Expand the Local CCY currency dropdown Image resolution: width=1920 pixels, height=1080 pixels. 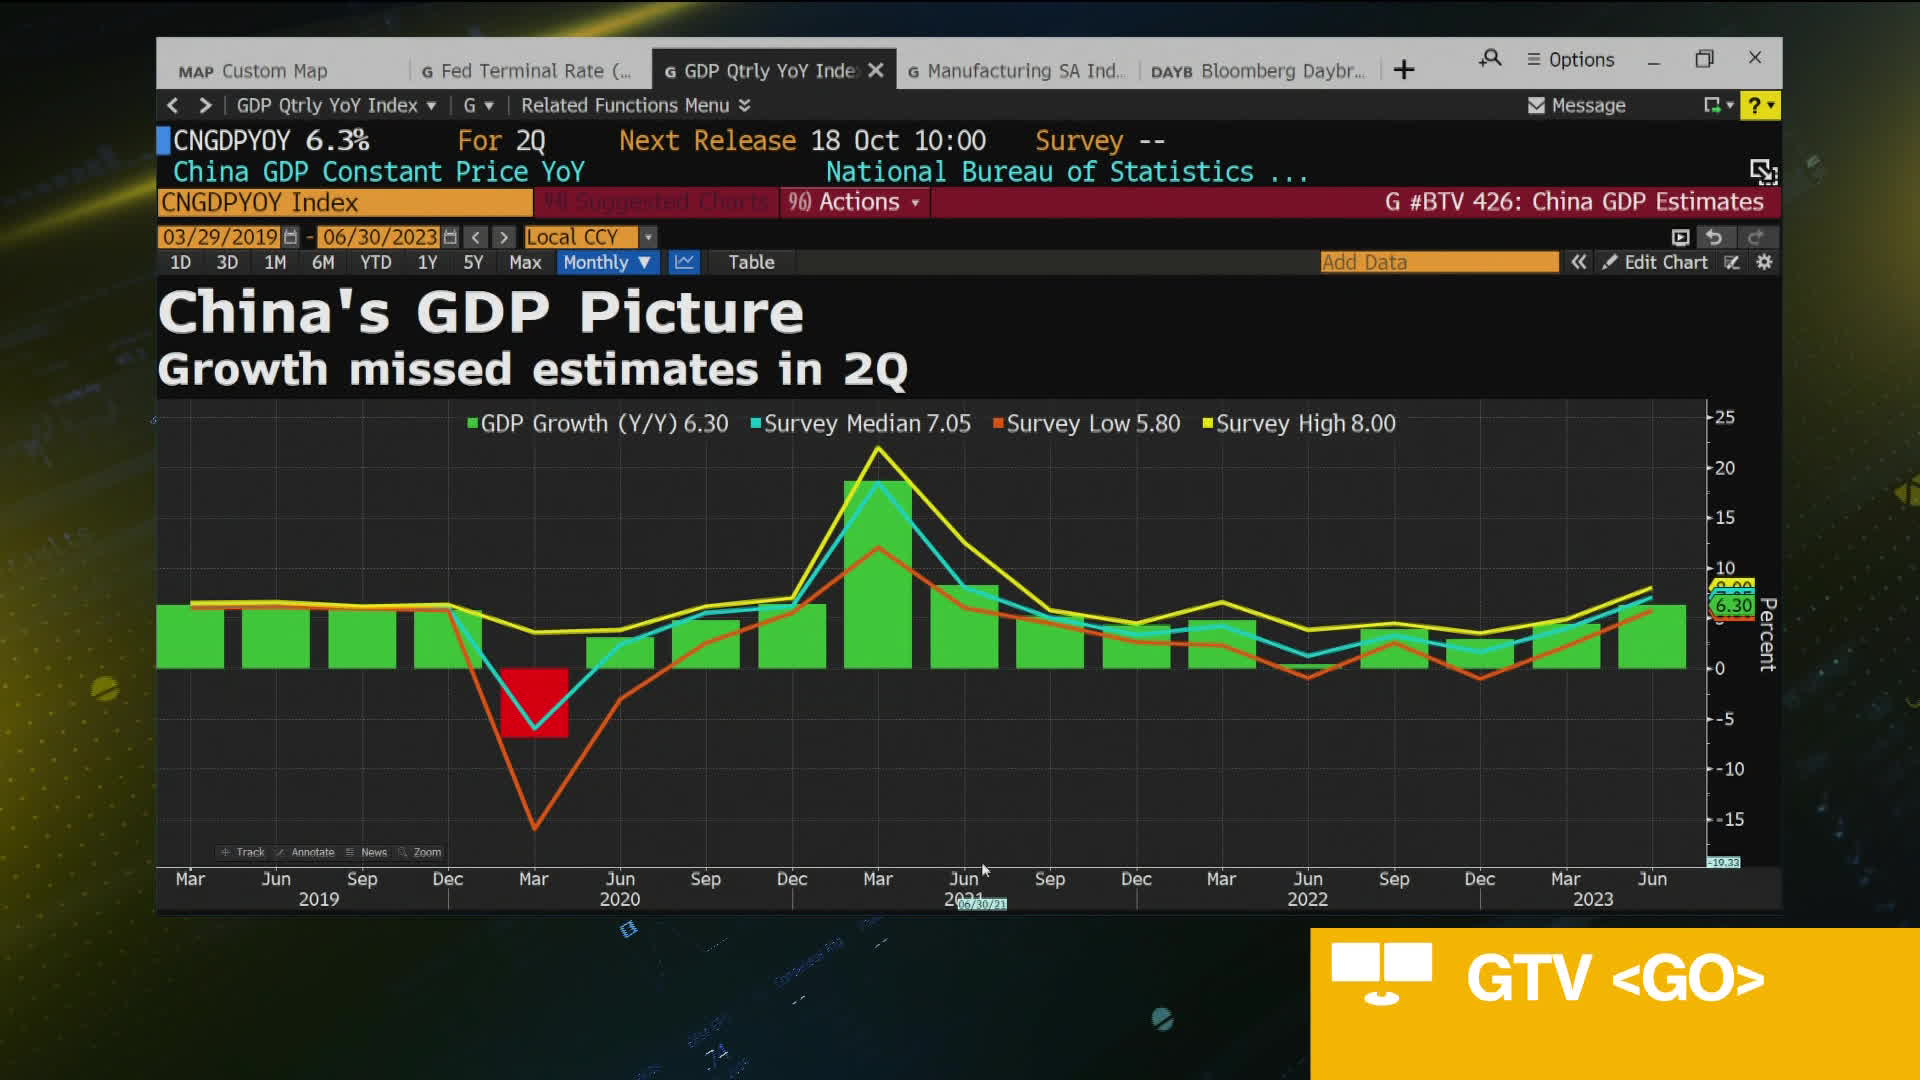click(x=648, y=237)
